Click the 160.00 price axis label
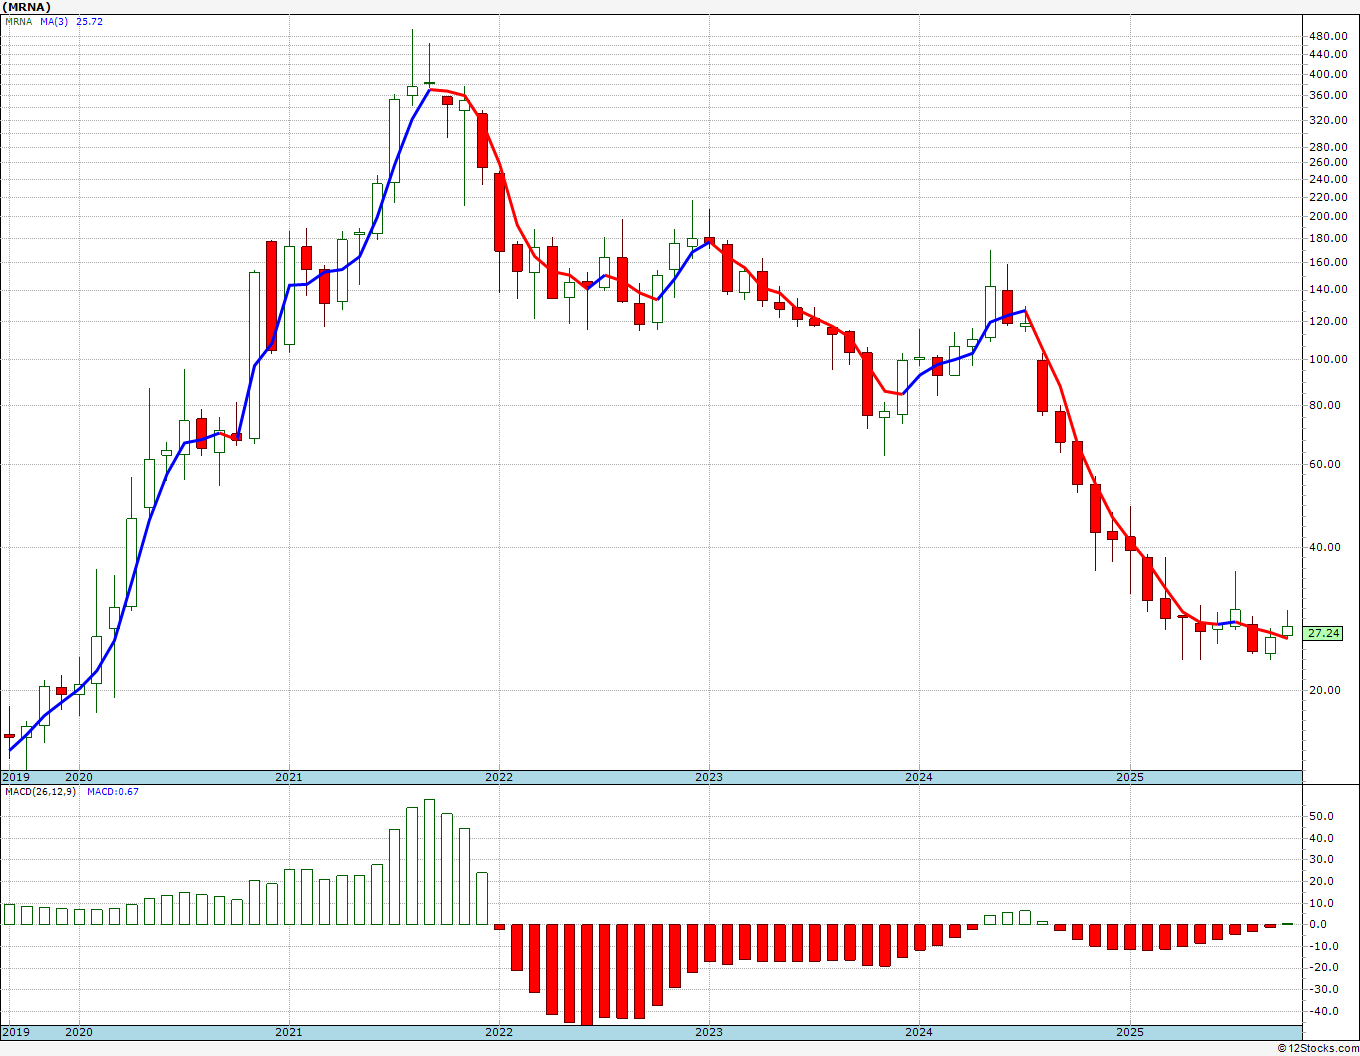 coord(1328,262)
